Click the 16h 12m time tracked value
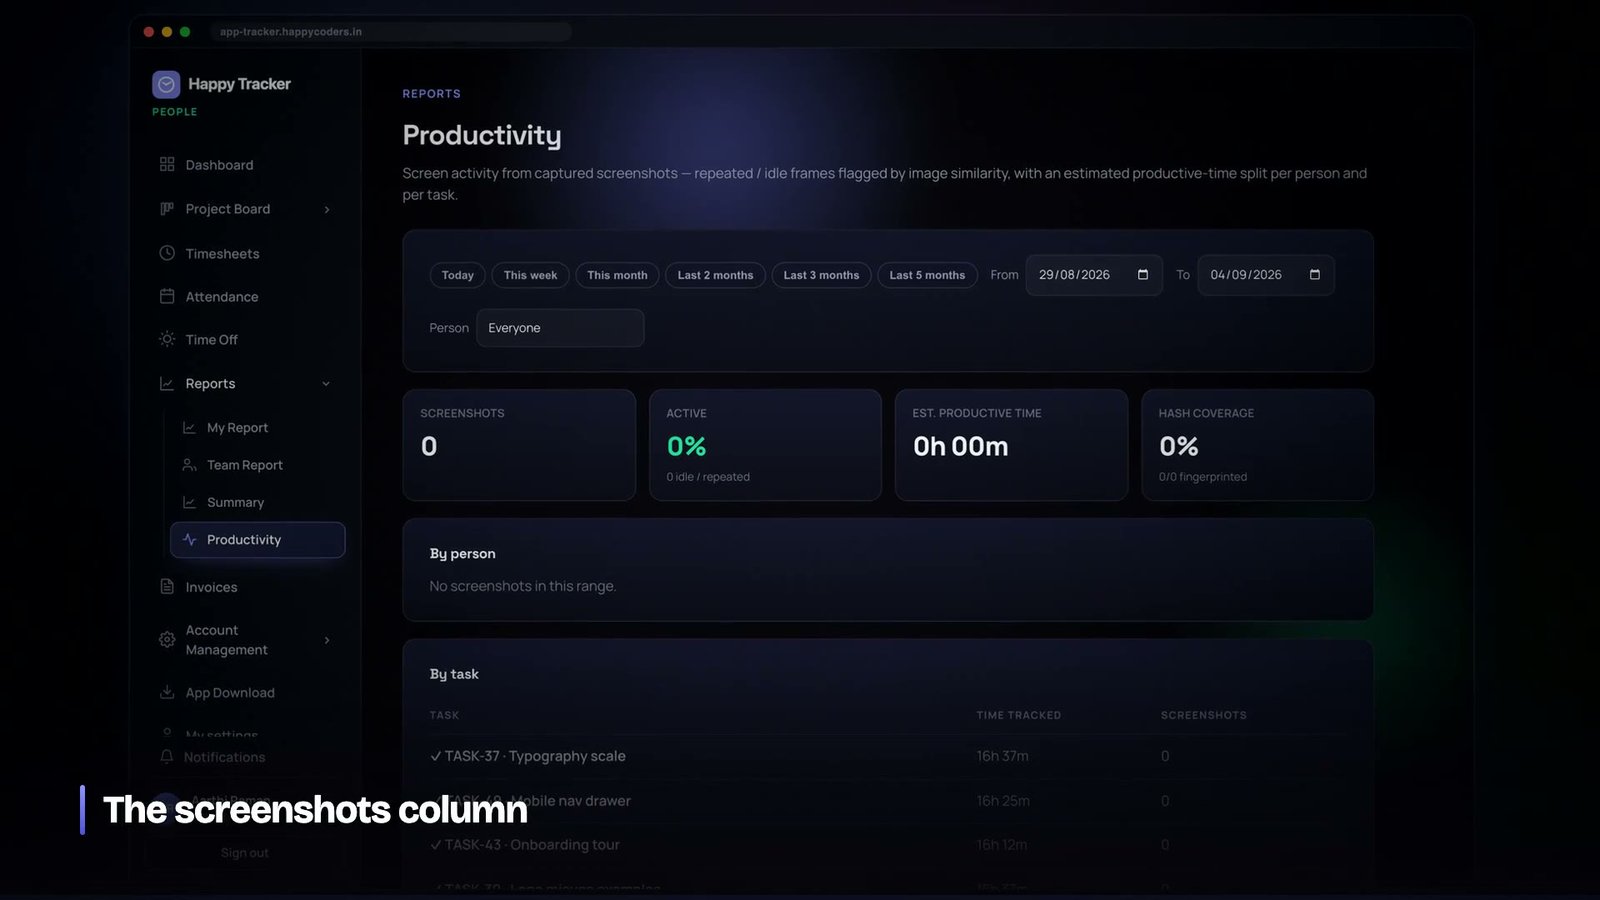The image size is (1600, 900). 1002,845
